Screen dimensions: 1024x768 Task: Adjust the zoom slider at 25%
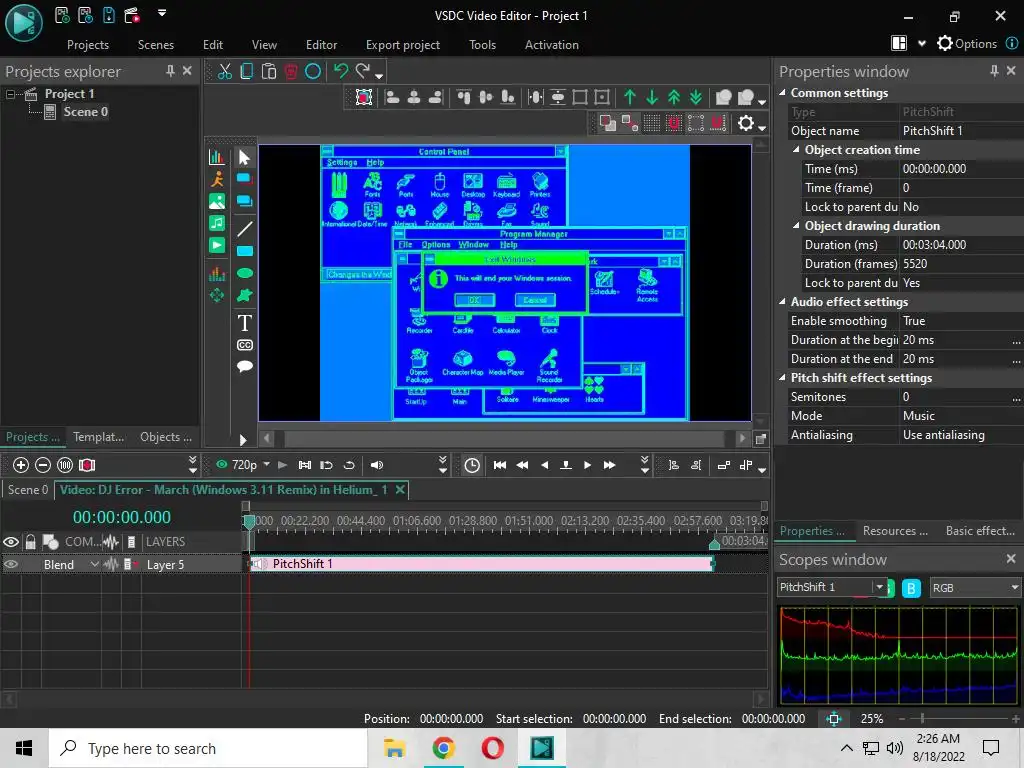pos(921,718)
